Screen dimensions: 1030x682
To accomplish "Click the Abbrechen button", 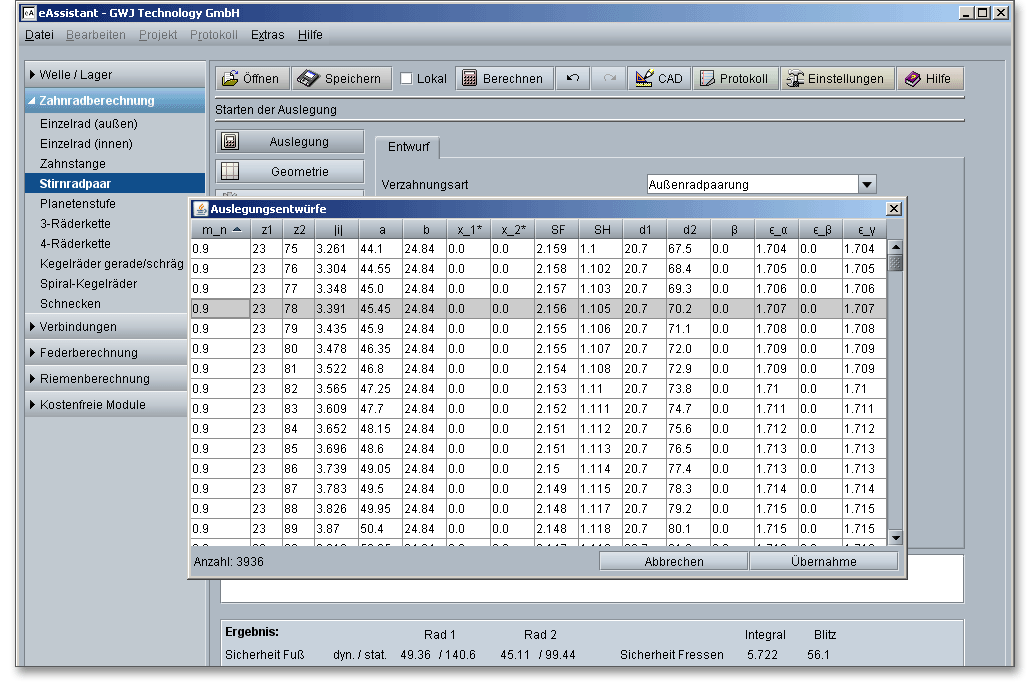I will [674, 562].
